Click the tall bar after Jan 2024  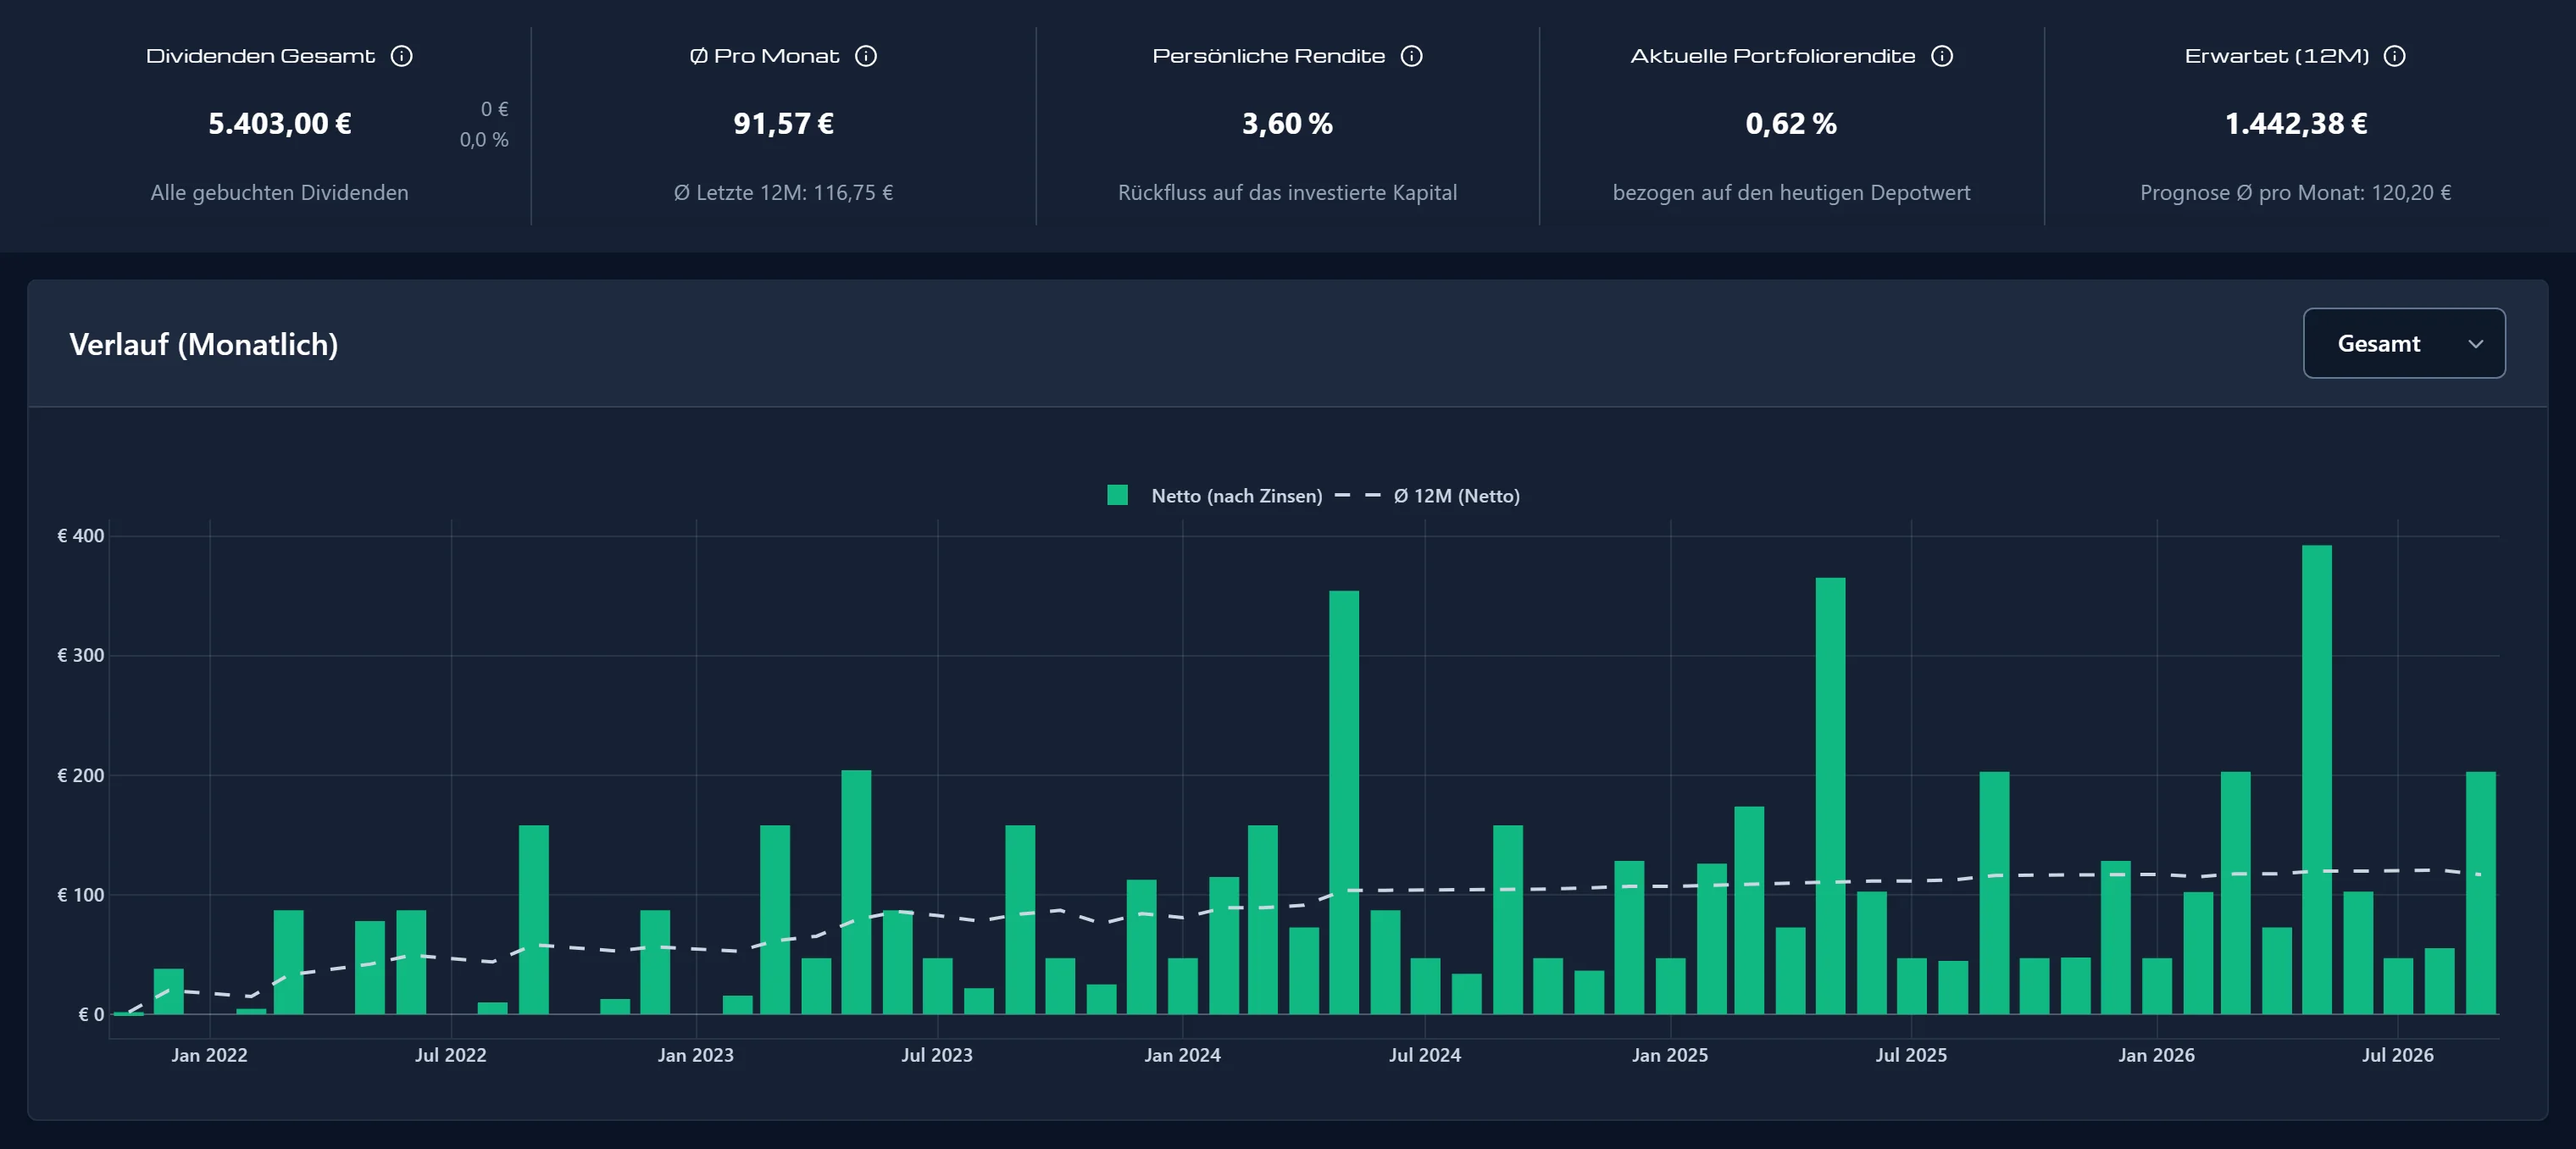coord(1343,802)
